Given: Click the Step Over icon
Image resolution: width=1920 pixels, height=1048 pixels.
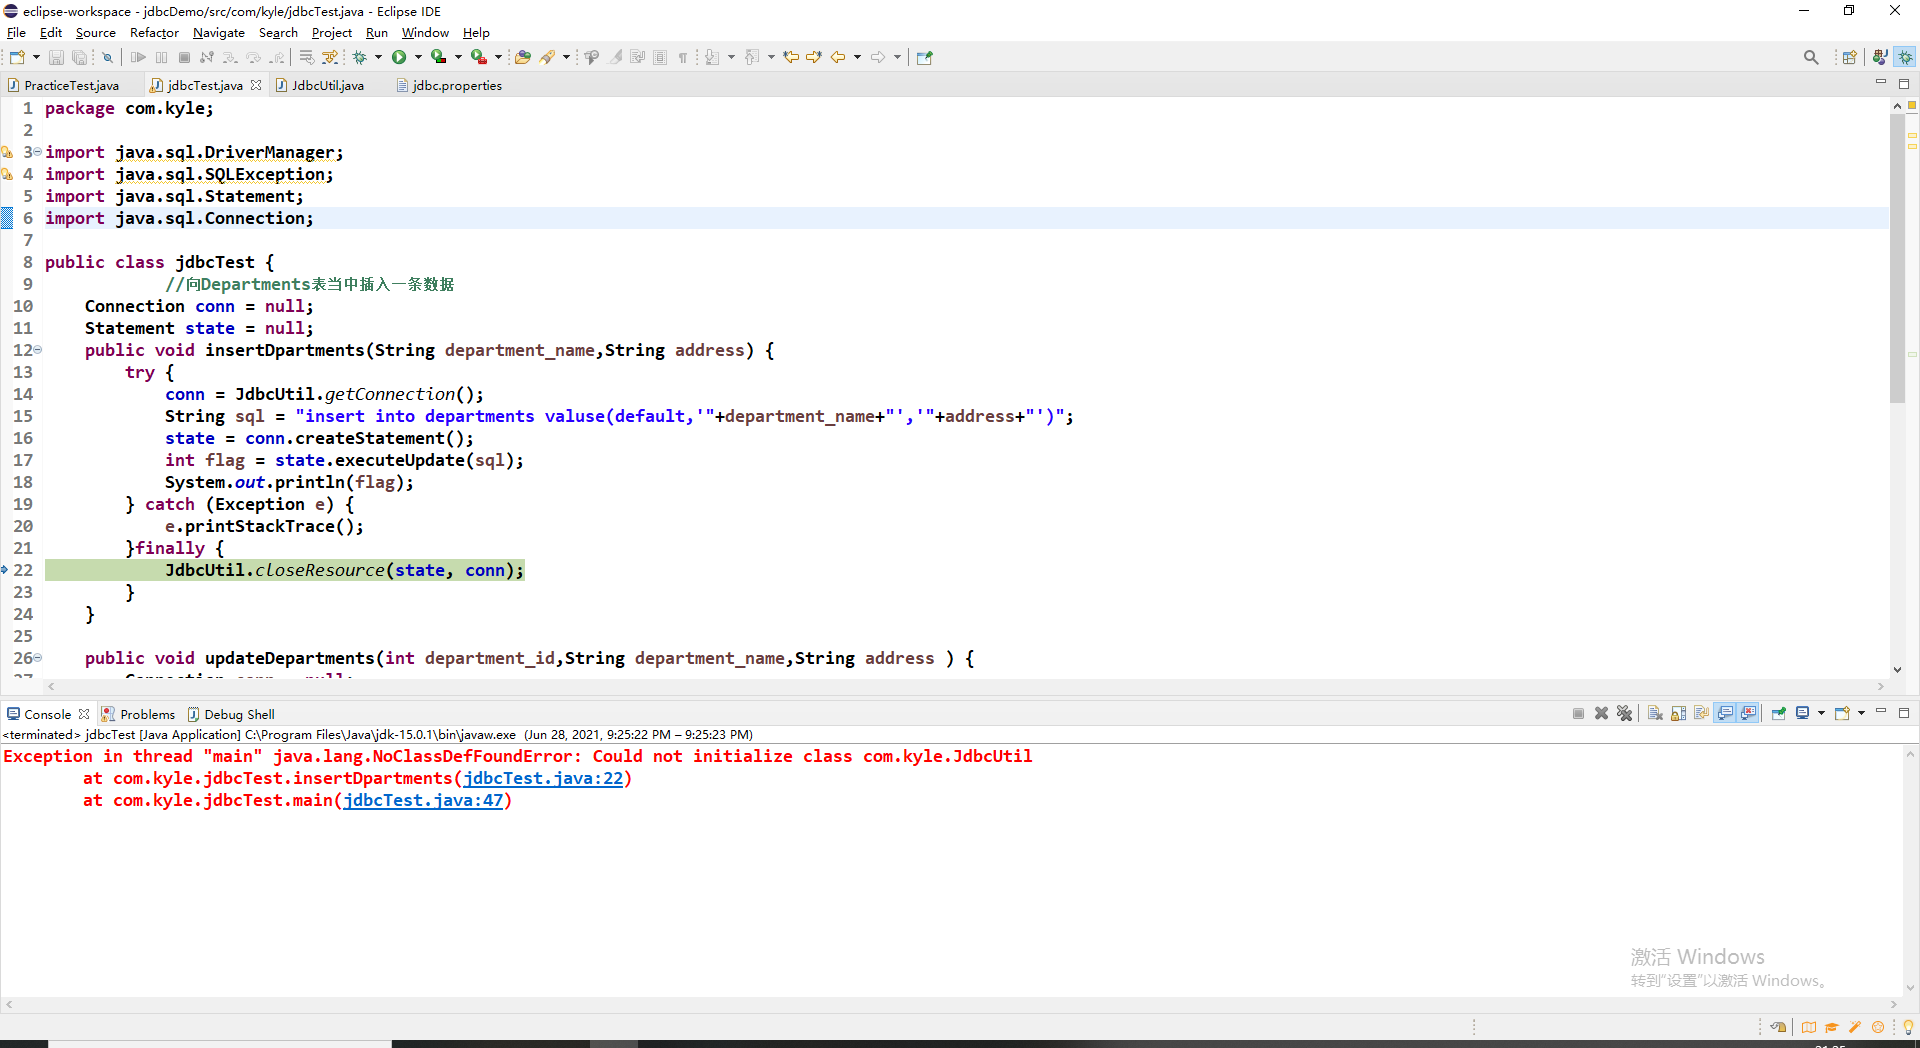Looking at the screenshot, I should [253, 57].
